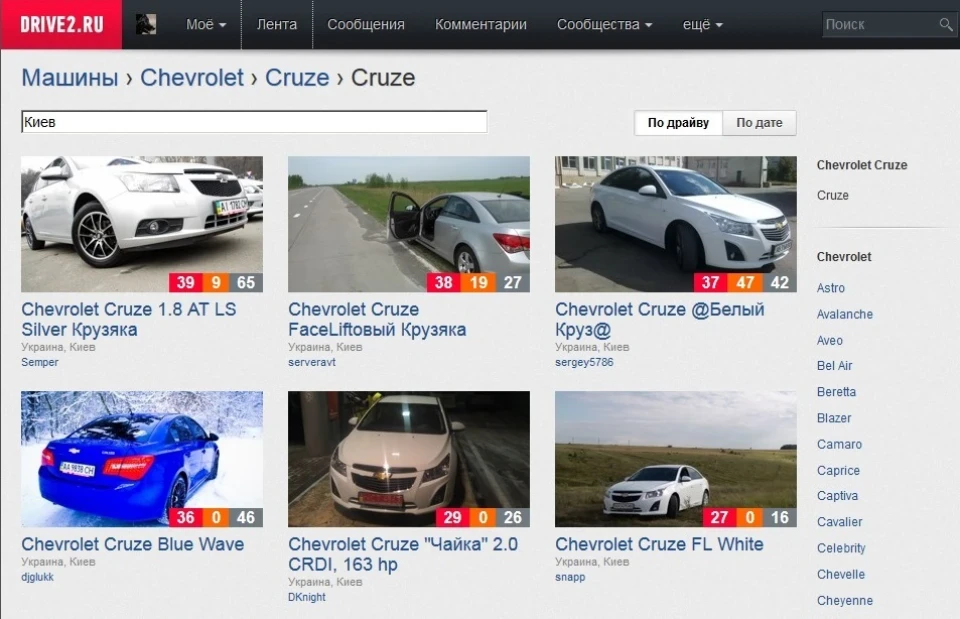This screenshot has width=960, height=619.
Task: Open the Лента menu item
Action: tap(277, 24)
